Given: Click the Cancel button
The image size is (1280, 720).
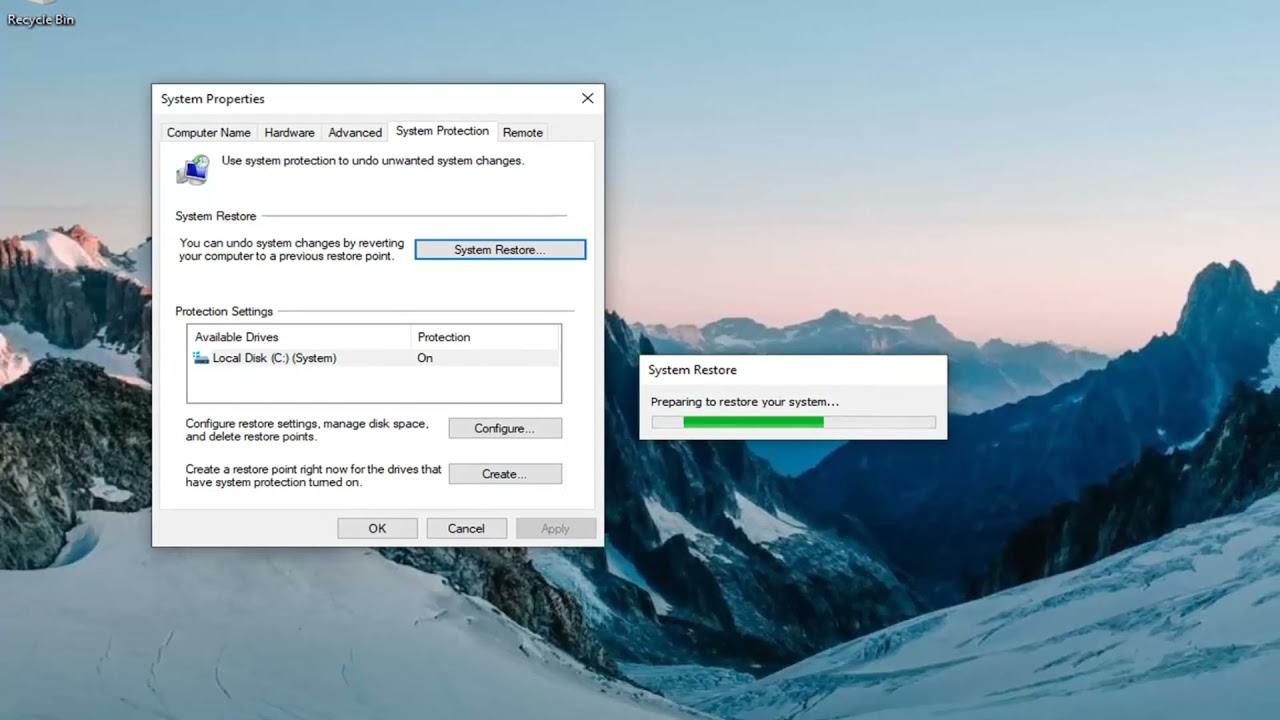Looking at the screenshot, I should pyautogui.click(x=466, y=528).
